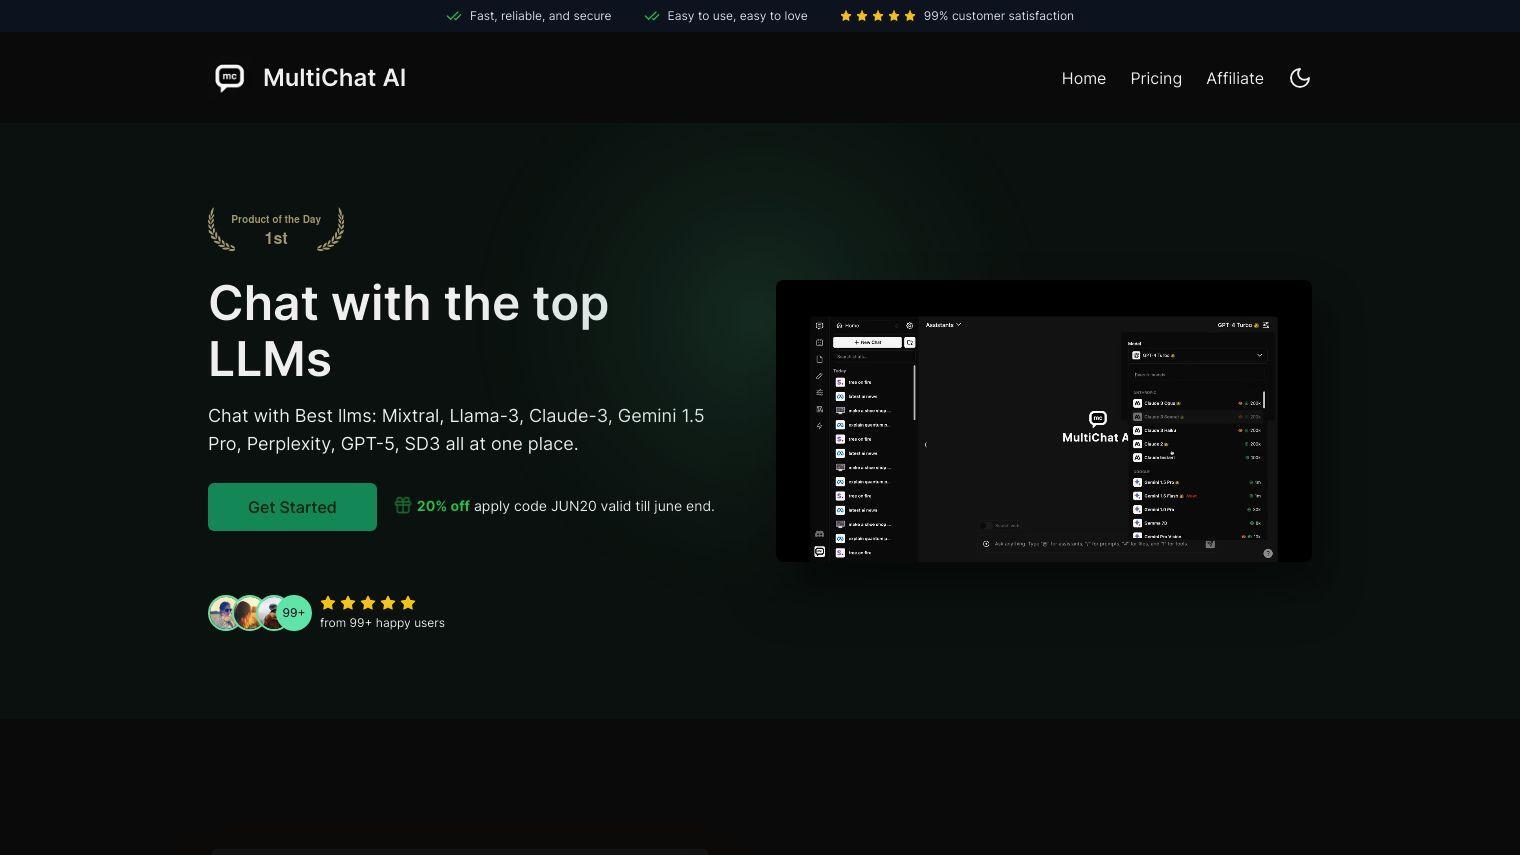Go to the Affiliate page

coord(1234,78)
